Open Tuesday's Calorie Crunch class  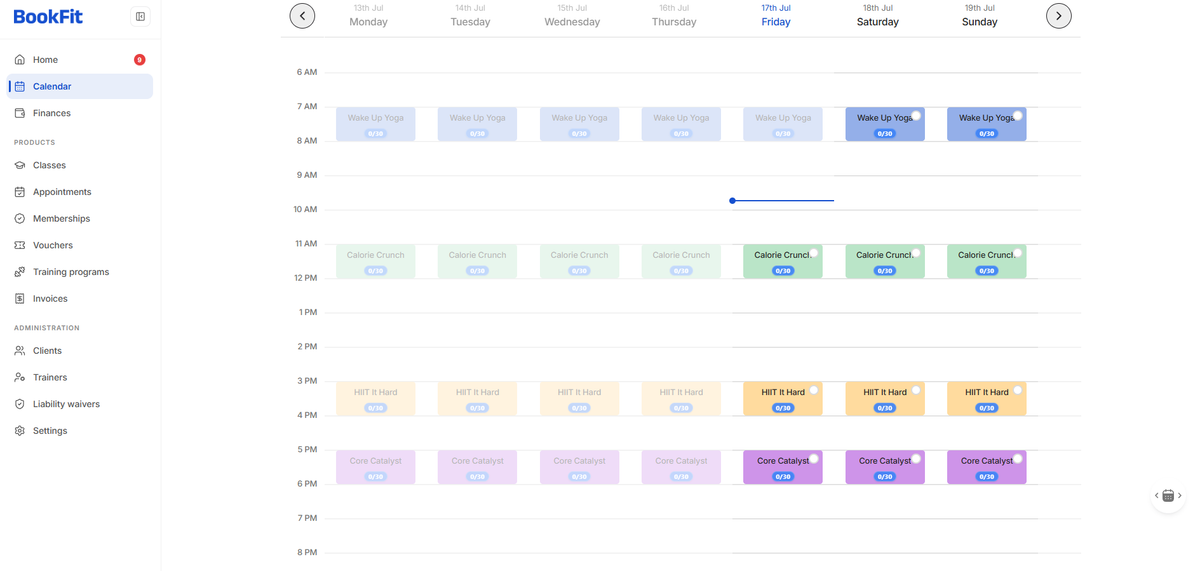coord(478,262)
